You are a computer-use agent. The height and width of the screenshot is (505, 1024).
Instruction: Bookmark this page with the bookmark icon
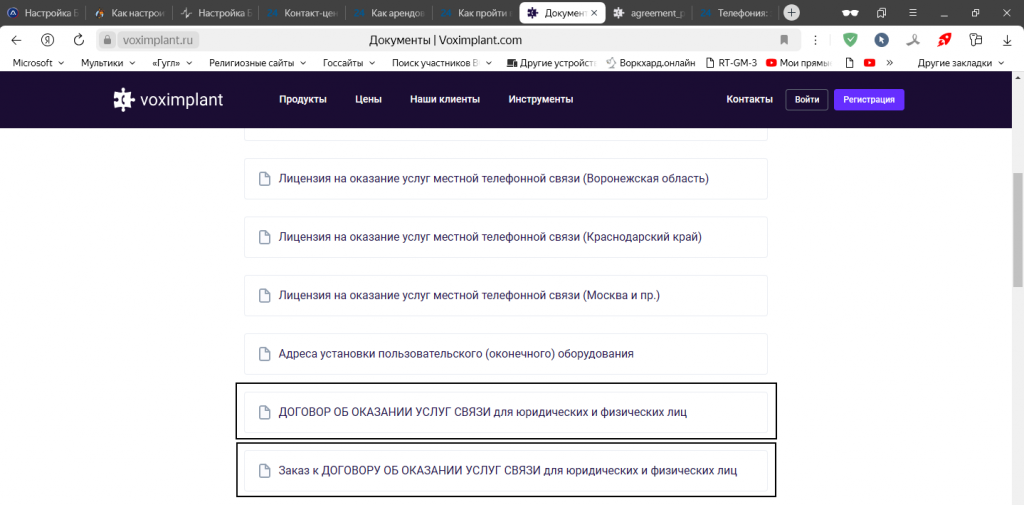coord(784,40)
